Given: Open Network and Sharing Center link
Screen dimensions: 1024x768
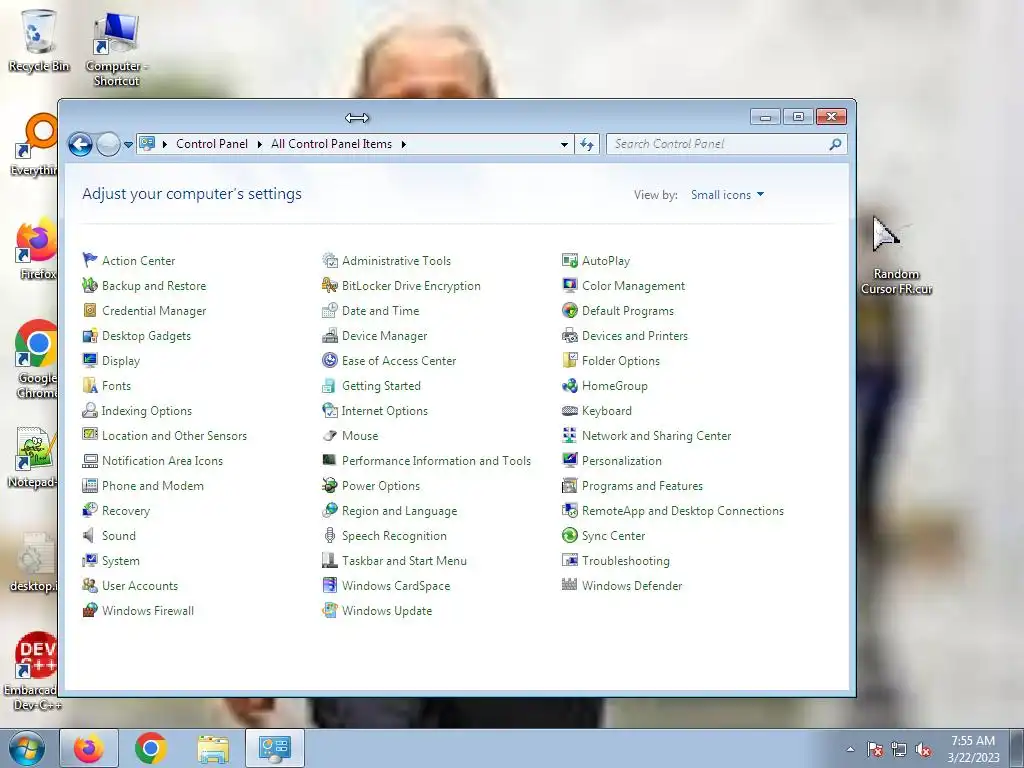Looking at the screenshot, I should coord(656,436).
